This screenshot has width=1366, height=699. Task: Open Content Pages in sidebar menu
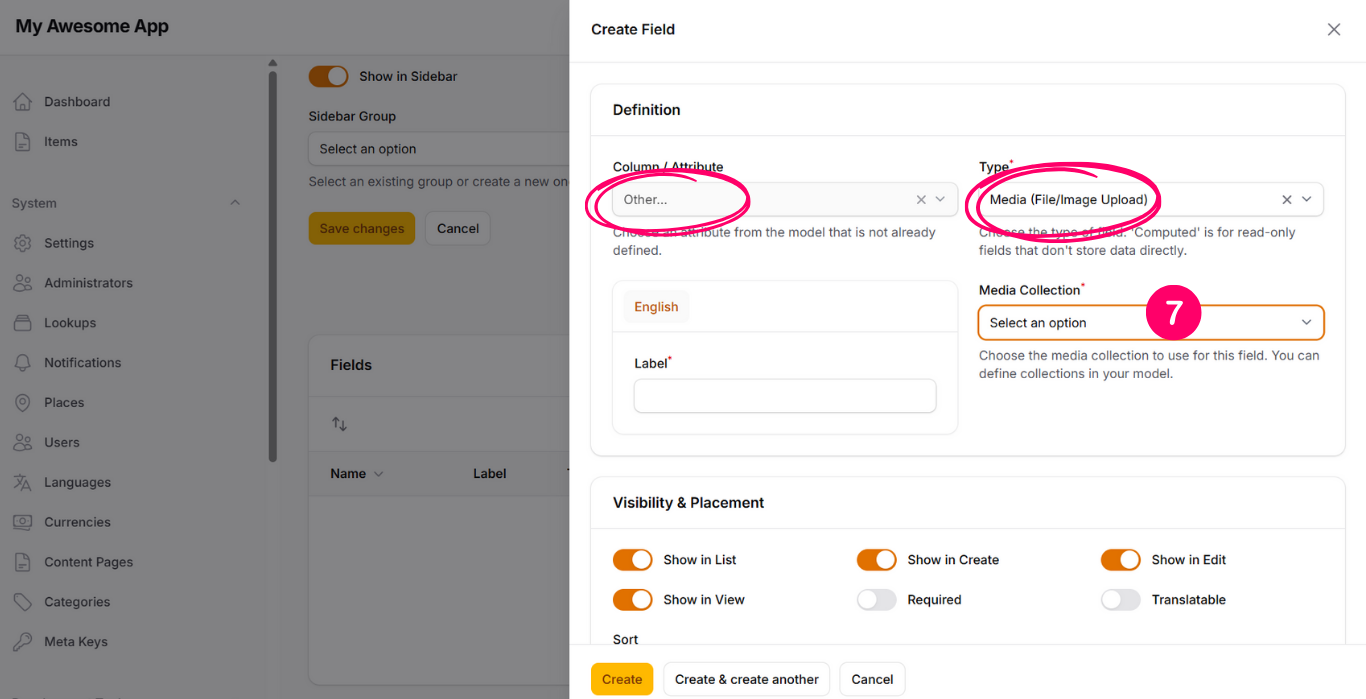88,562
